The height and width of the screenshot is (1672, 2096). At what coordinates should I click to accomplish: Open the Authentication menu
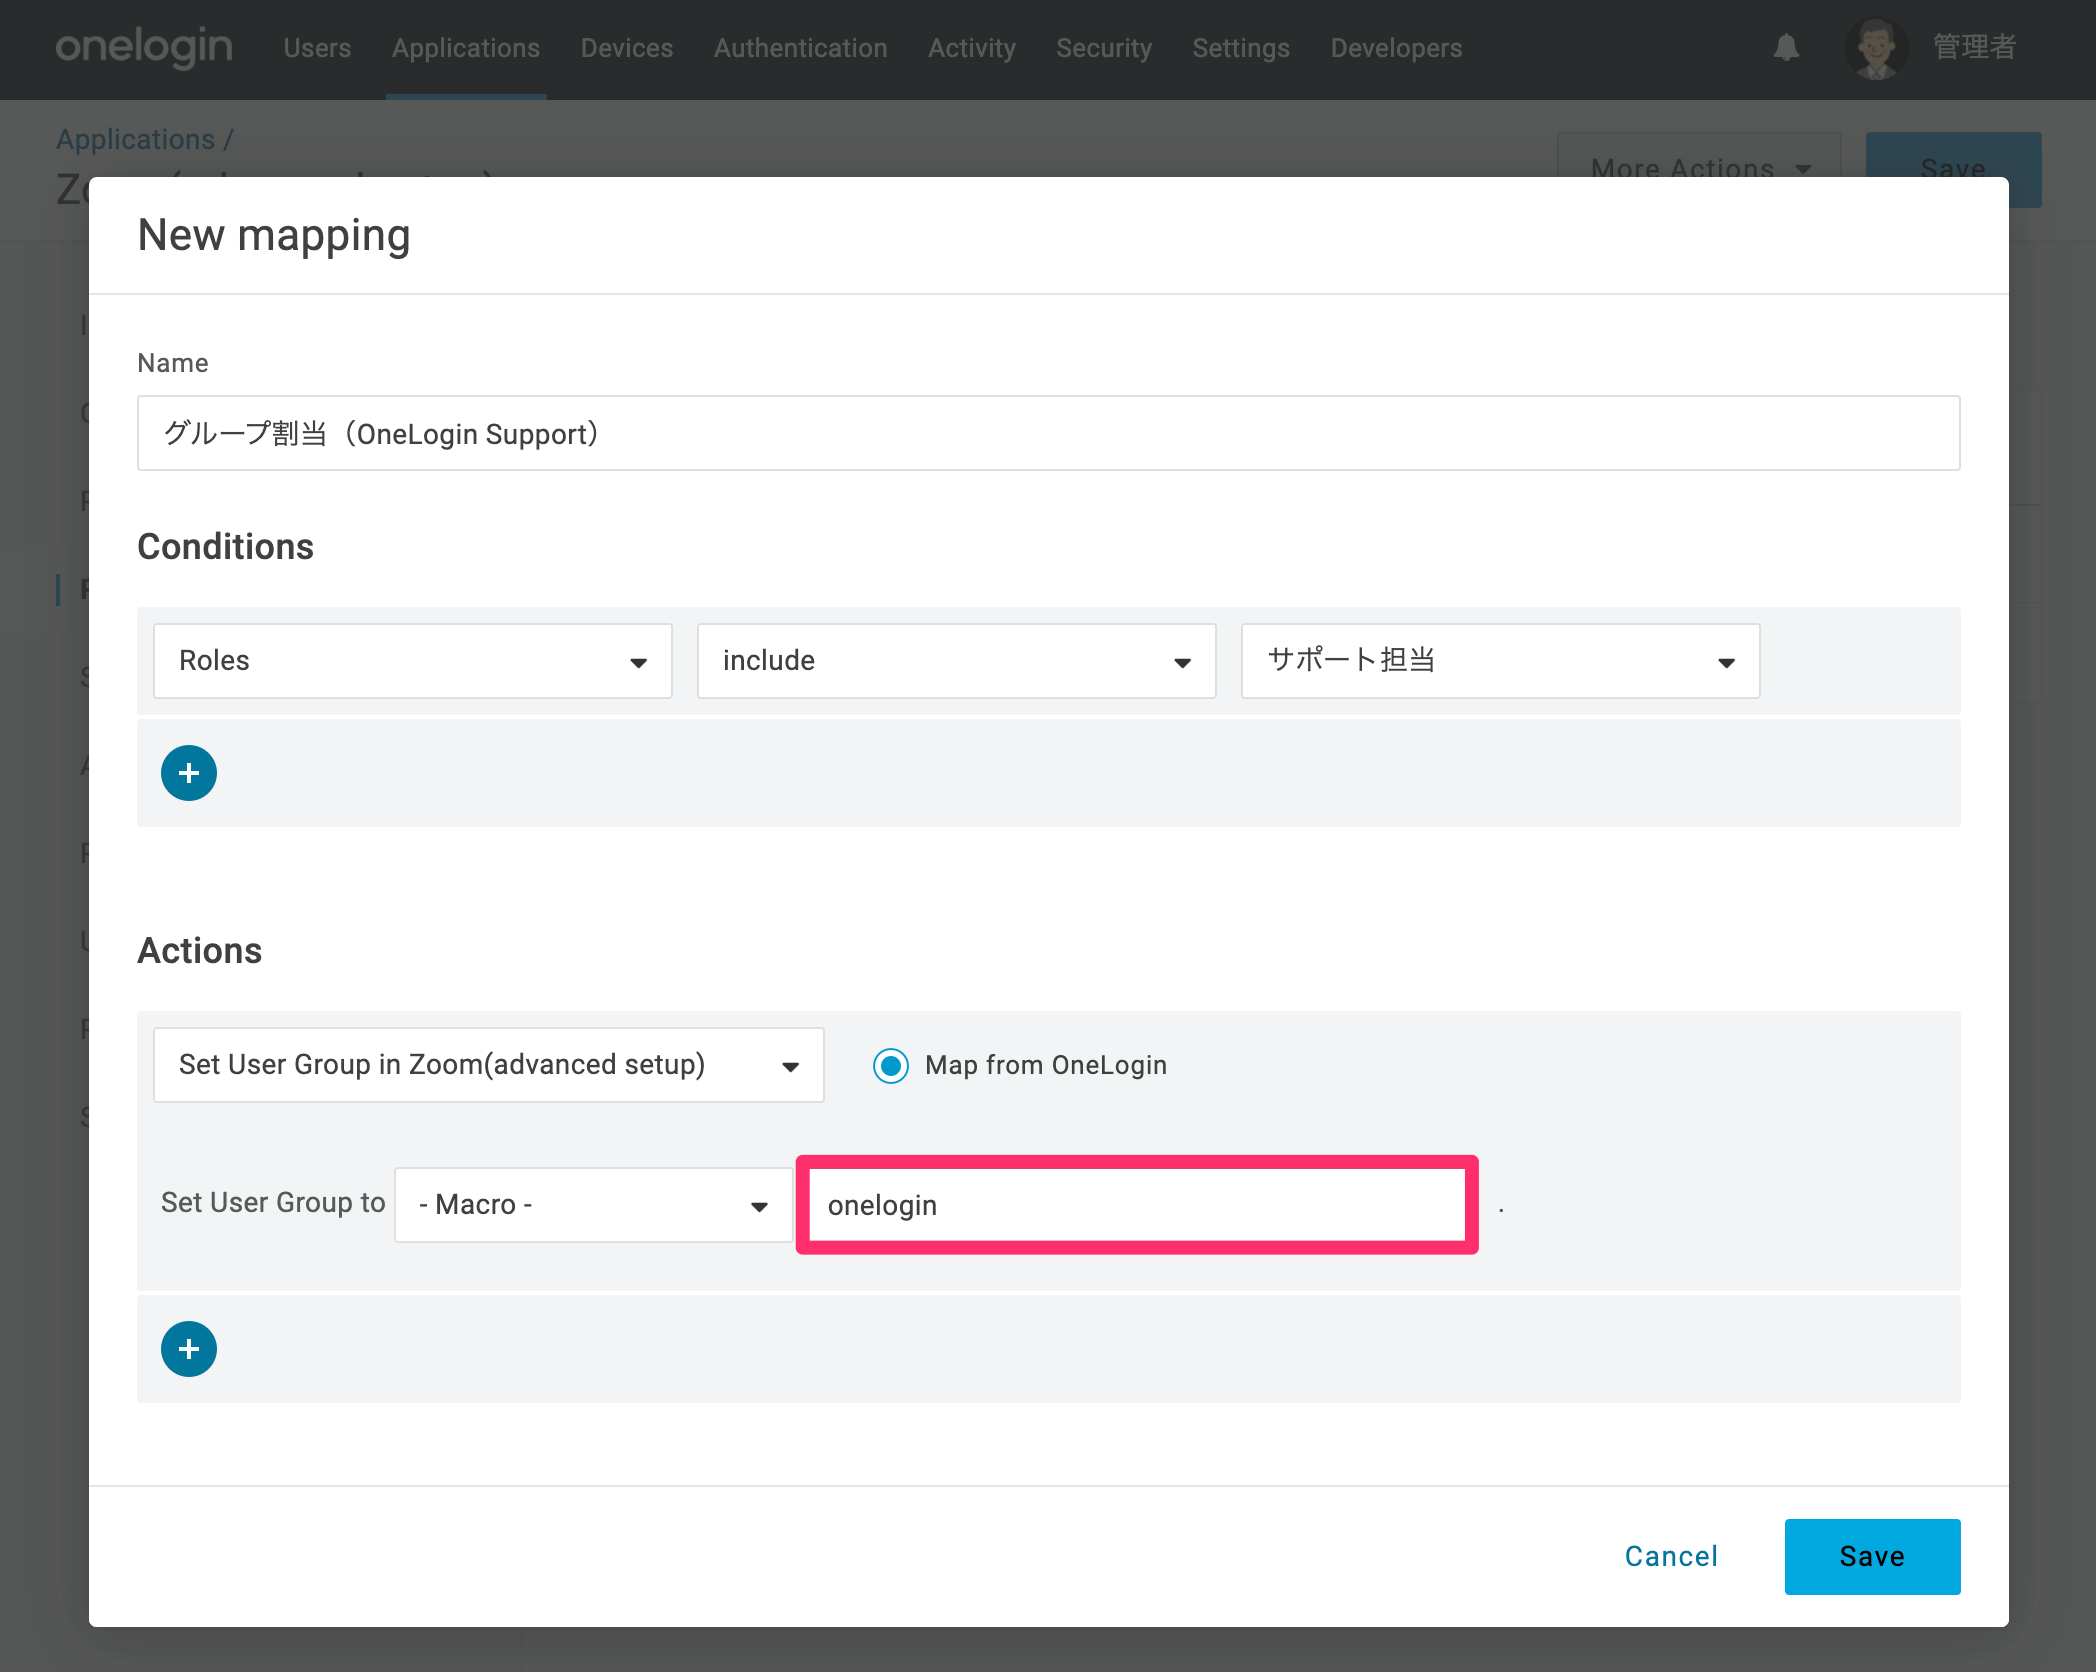pos(801,48)
